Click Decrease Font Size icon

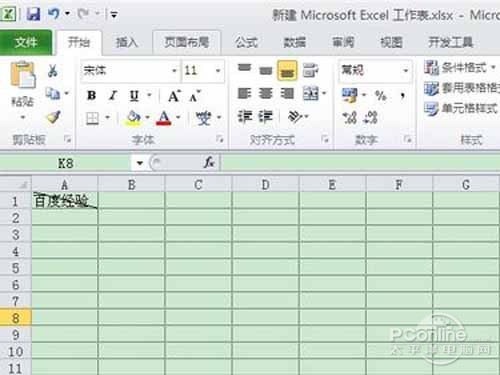195,96
